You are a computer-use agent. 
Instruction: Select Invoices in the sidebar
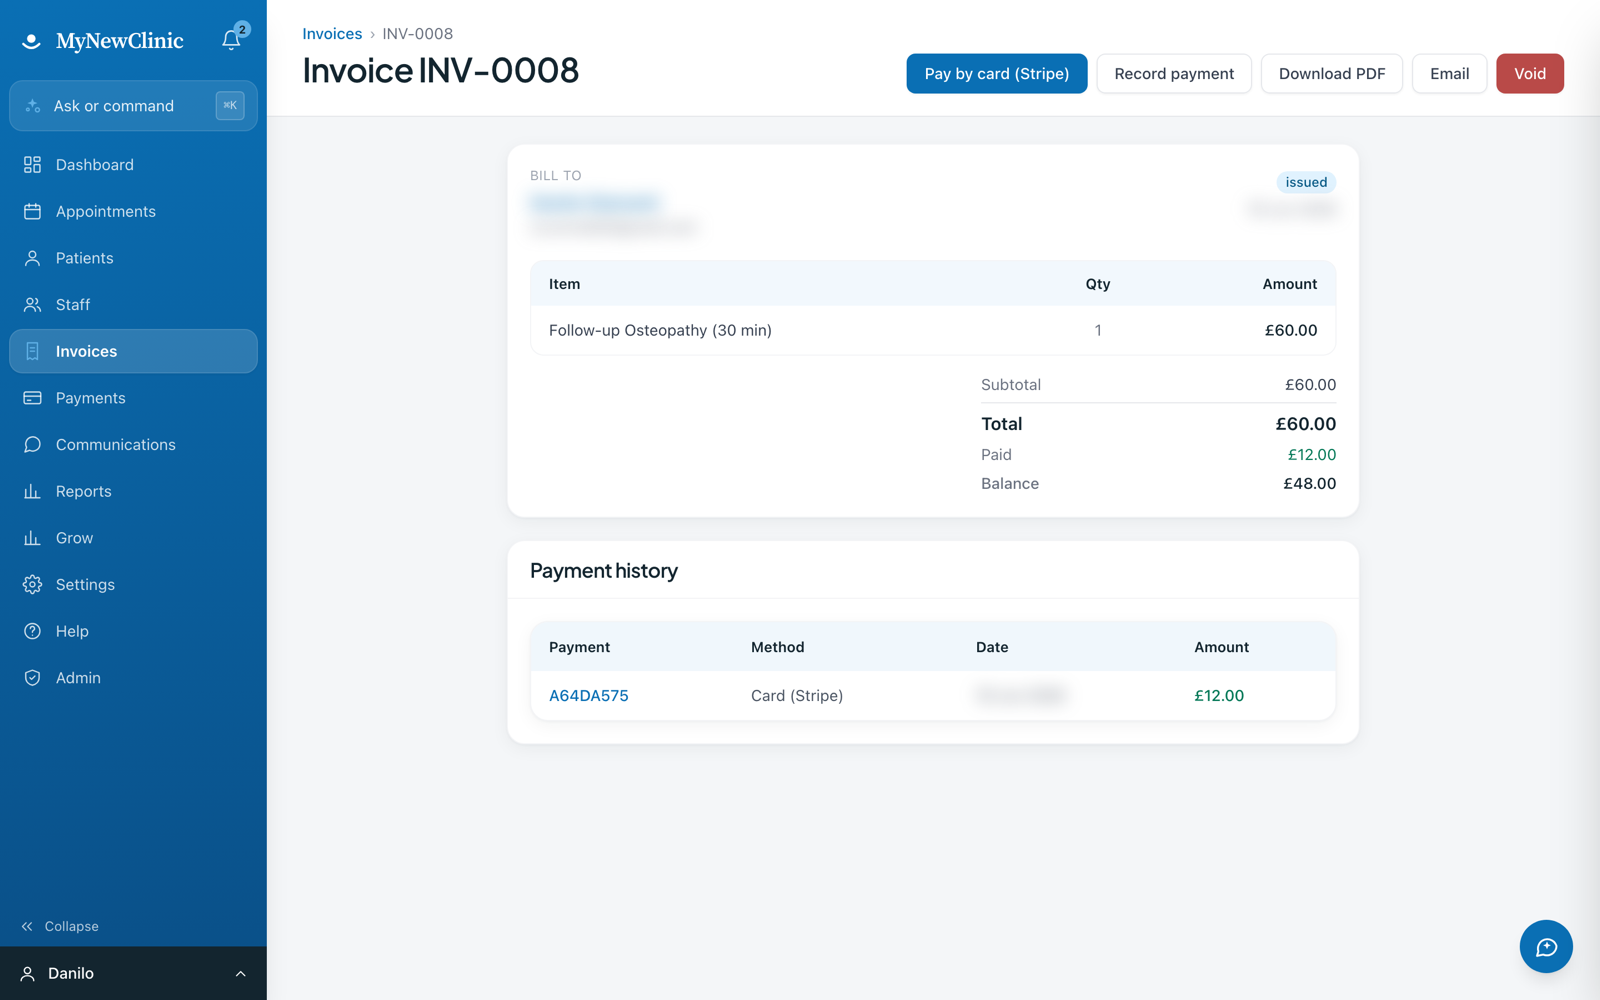coord(133,351)
